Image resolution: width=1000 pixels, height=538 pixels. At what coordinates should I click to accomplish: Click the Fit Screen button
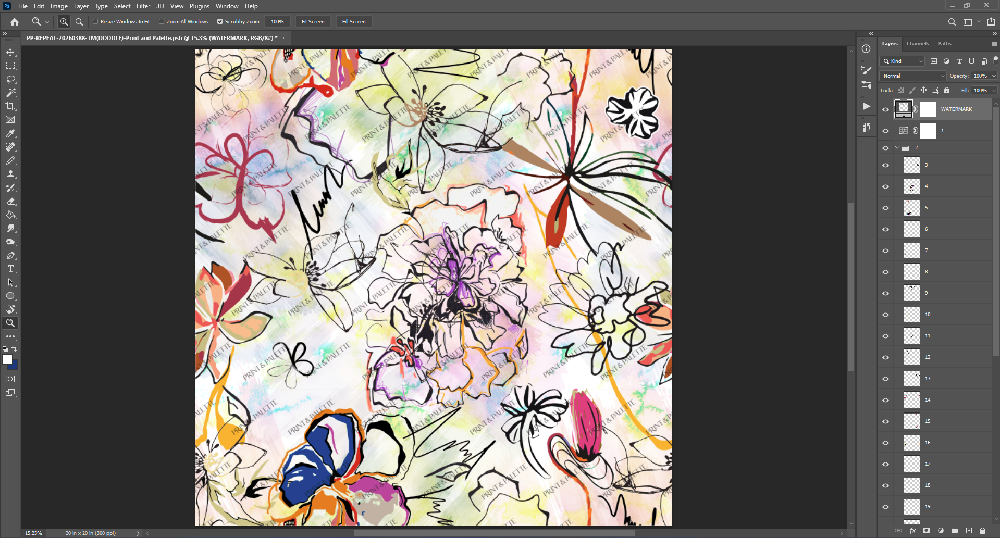coord(312,22)
